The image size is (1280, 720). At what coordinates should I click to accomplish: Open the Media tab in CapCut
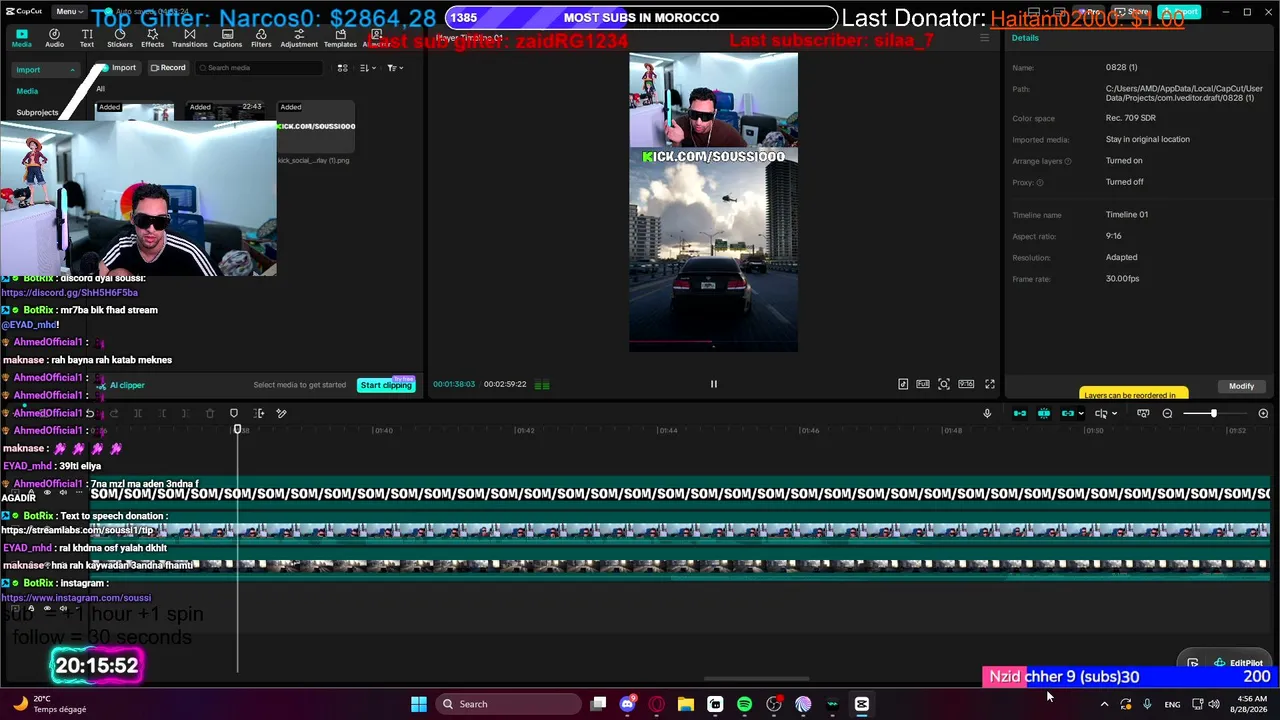tap(21, 38)
